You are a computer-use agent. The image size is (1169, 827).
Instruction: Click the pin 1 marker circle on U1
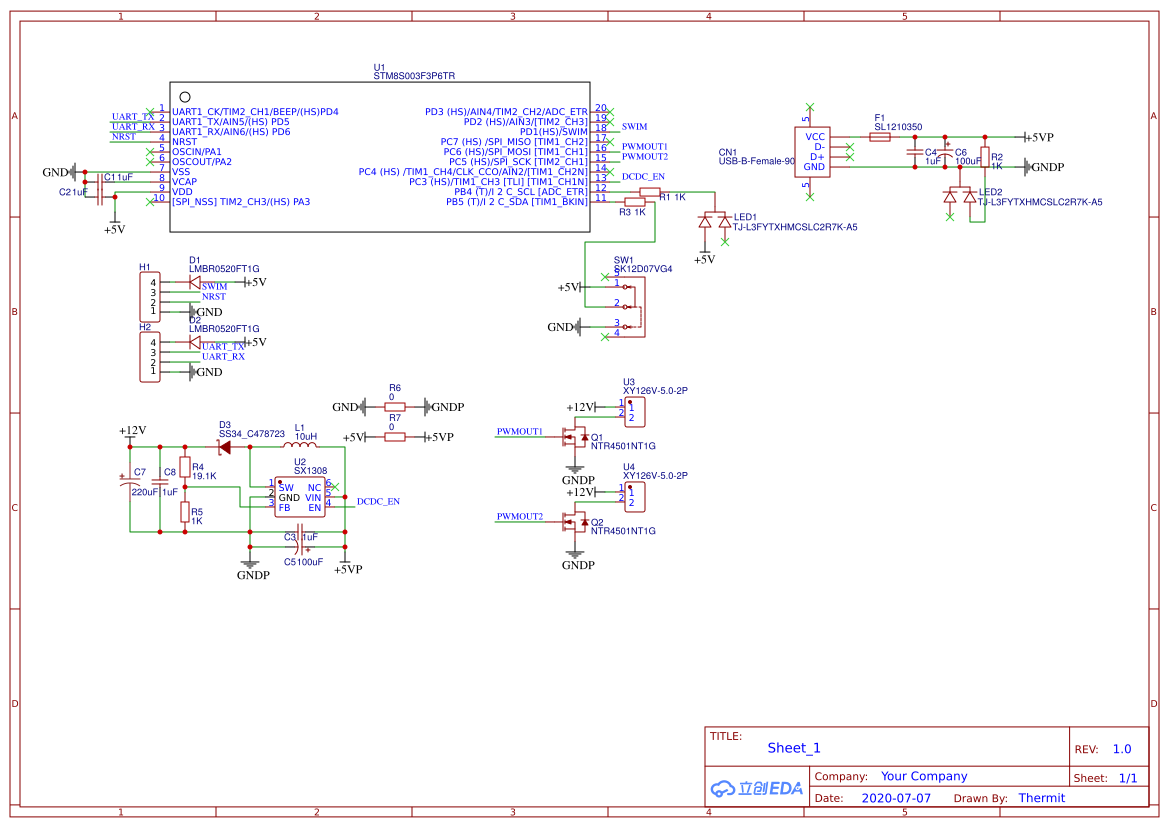coord(185,97)
